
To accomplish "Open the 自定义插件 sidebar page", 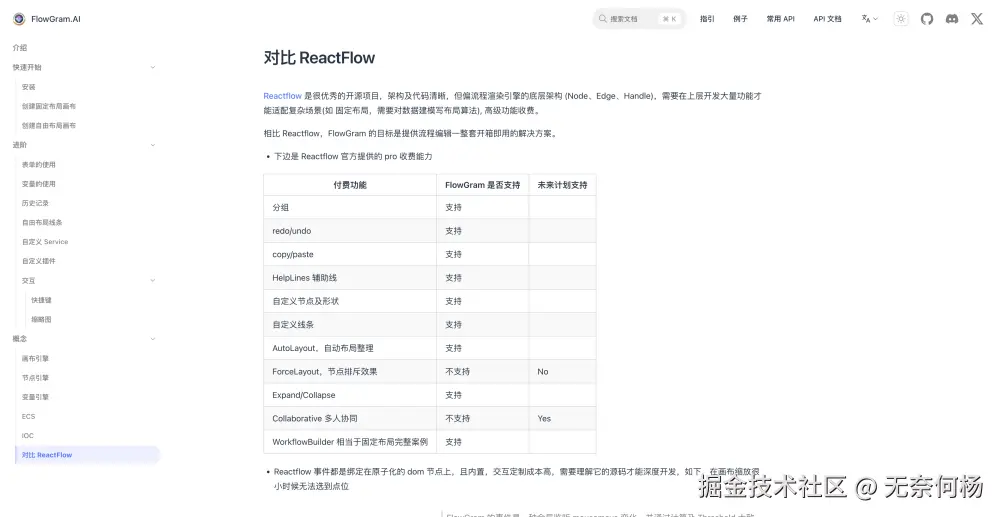I will (39, 261).
